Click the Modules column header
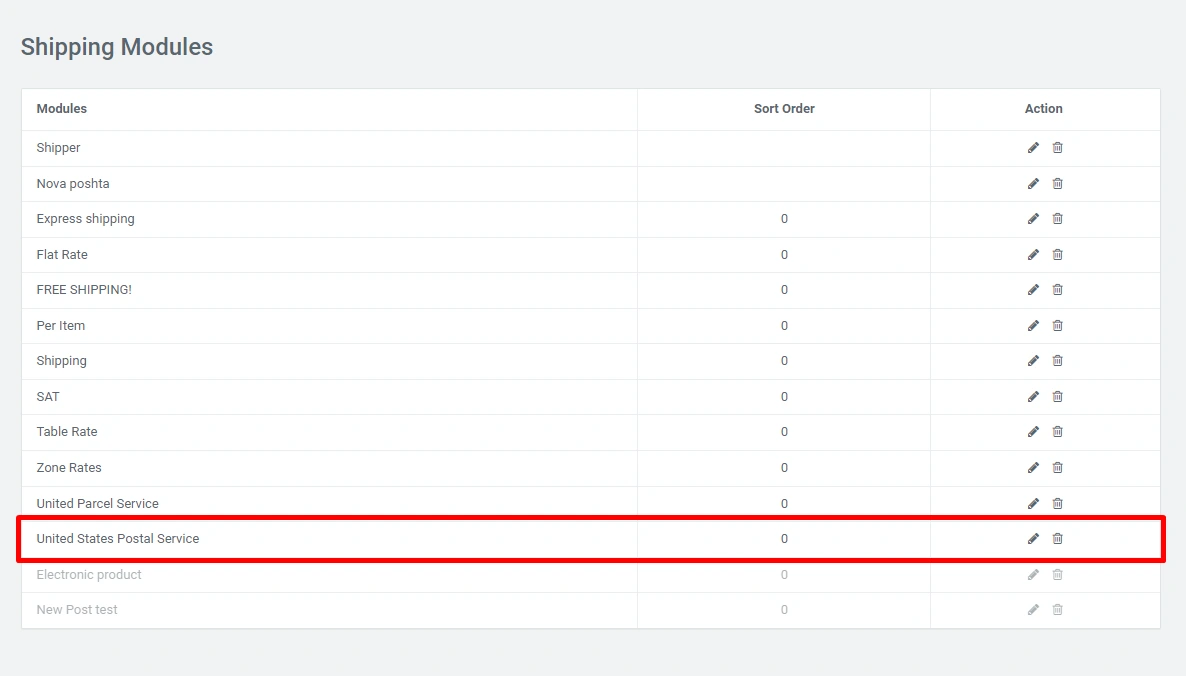The width and height of the screenshot is (1186, 676). click(62, 109)
